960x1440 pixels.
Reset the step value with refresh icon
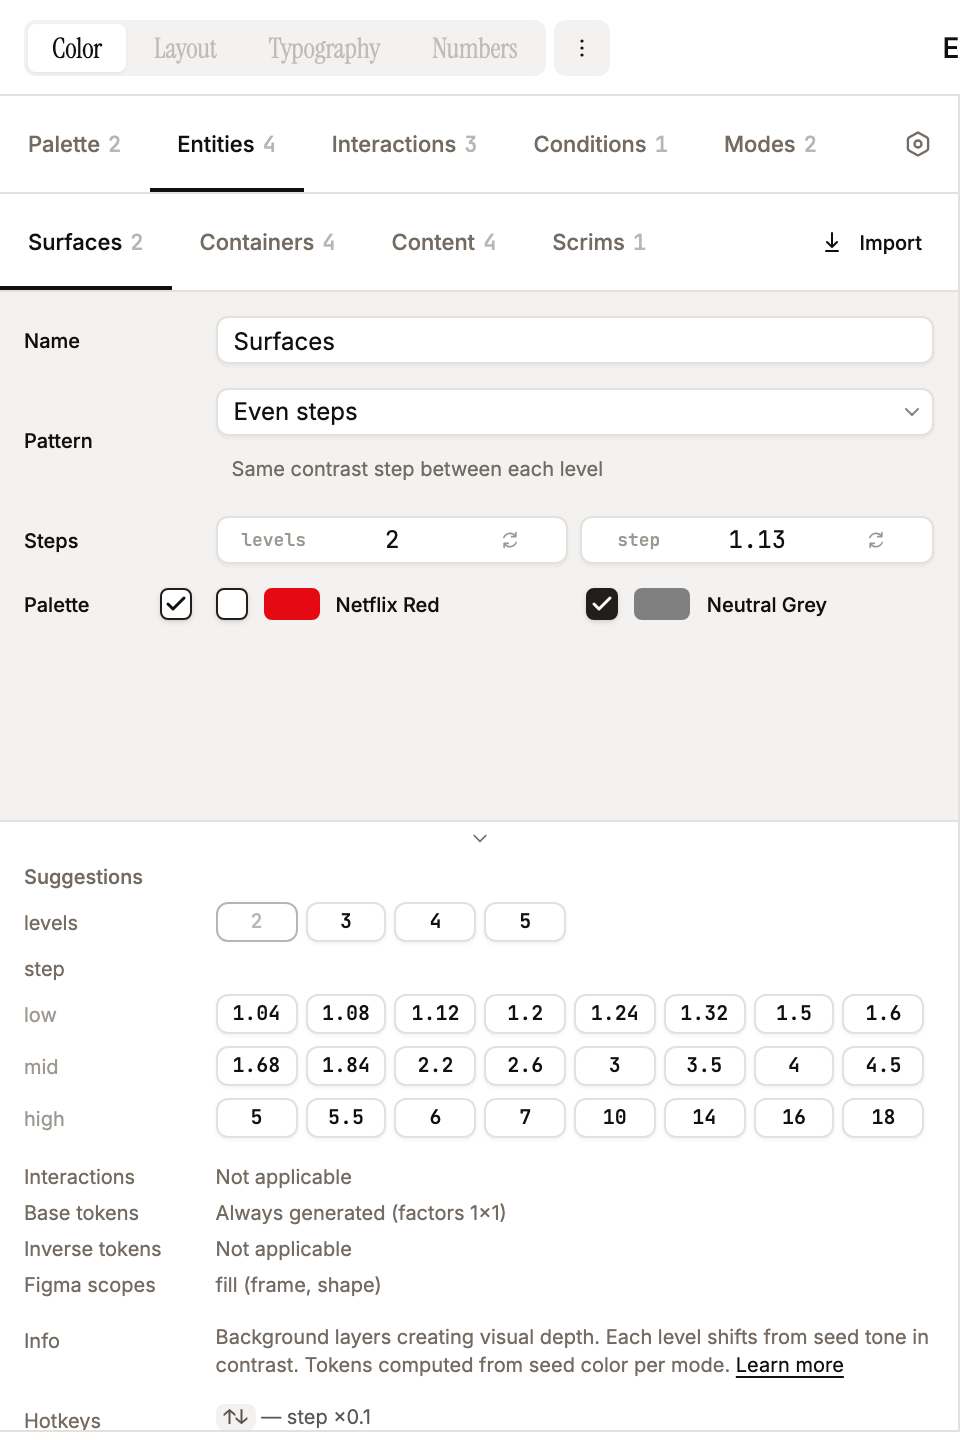click(x=876, y=540)
